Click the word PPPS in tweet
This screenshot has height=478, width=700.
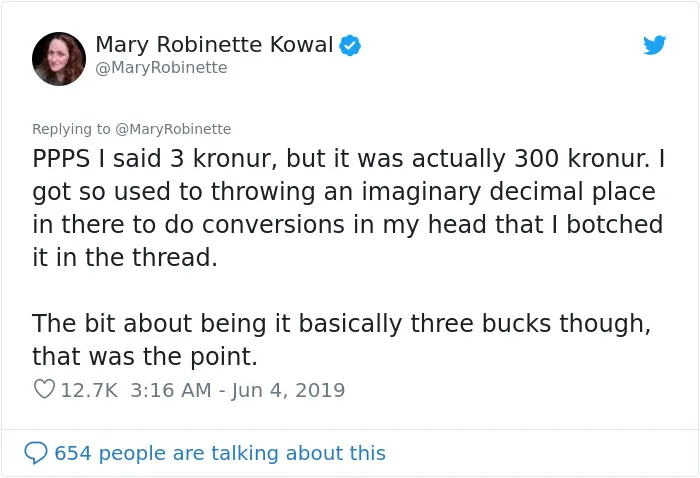coord(61,159)
